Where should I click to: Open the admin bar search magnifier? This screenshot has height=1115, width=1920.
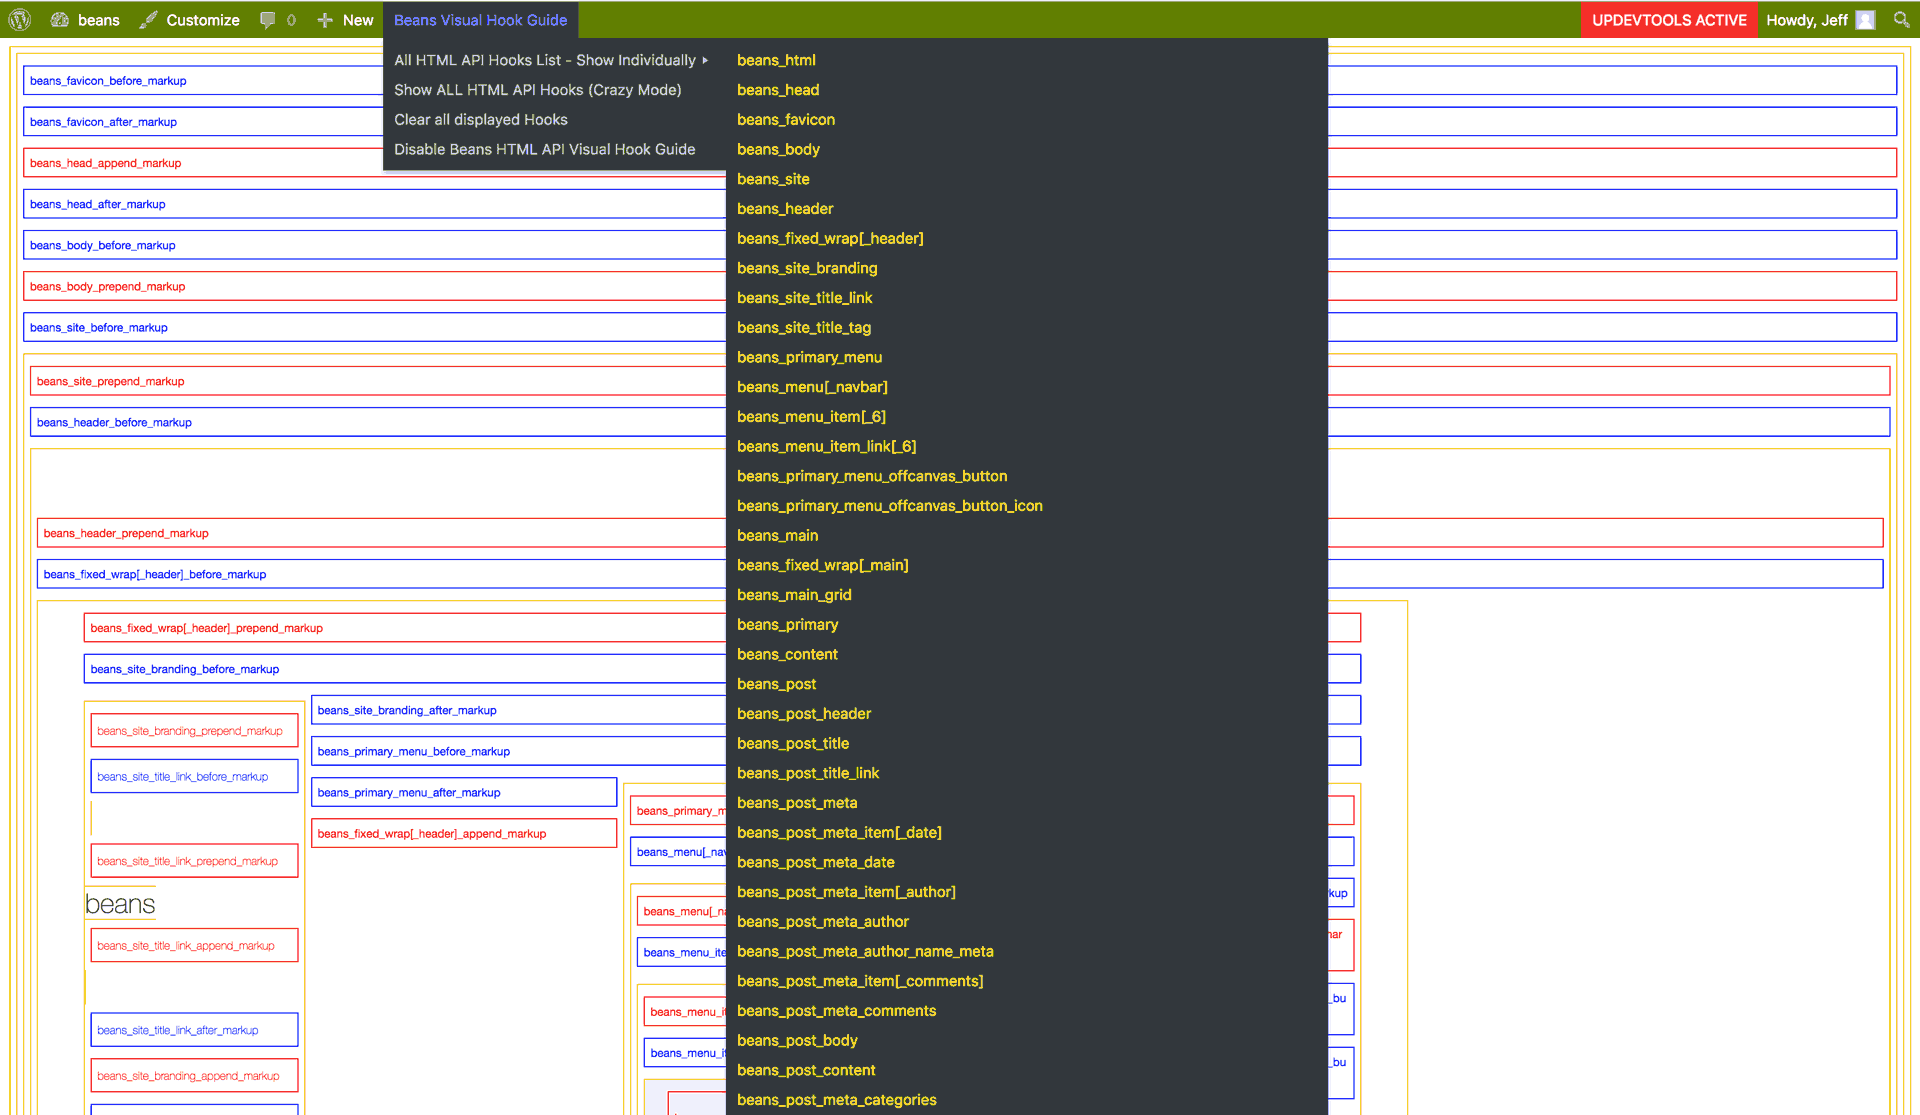tap(1901, 20)
